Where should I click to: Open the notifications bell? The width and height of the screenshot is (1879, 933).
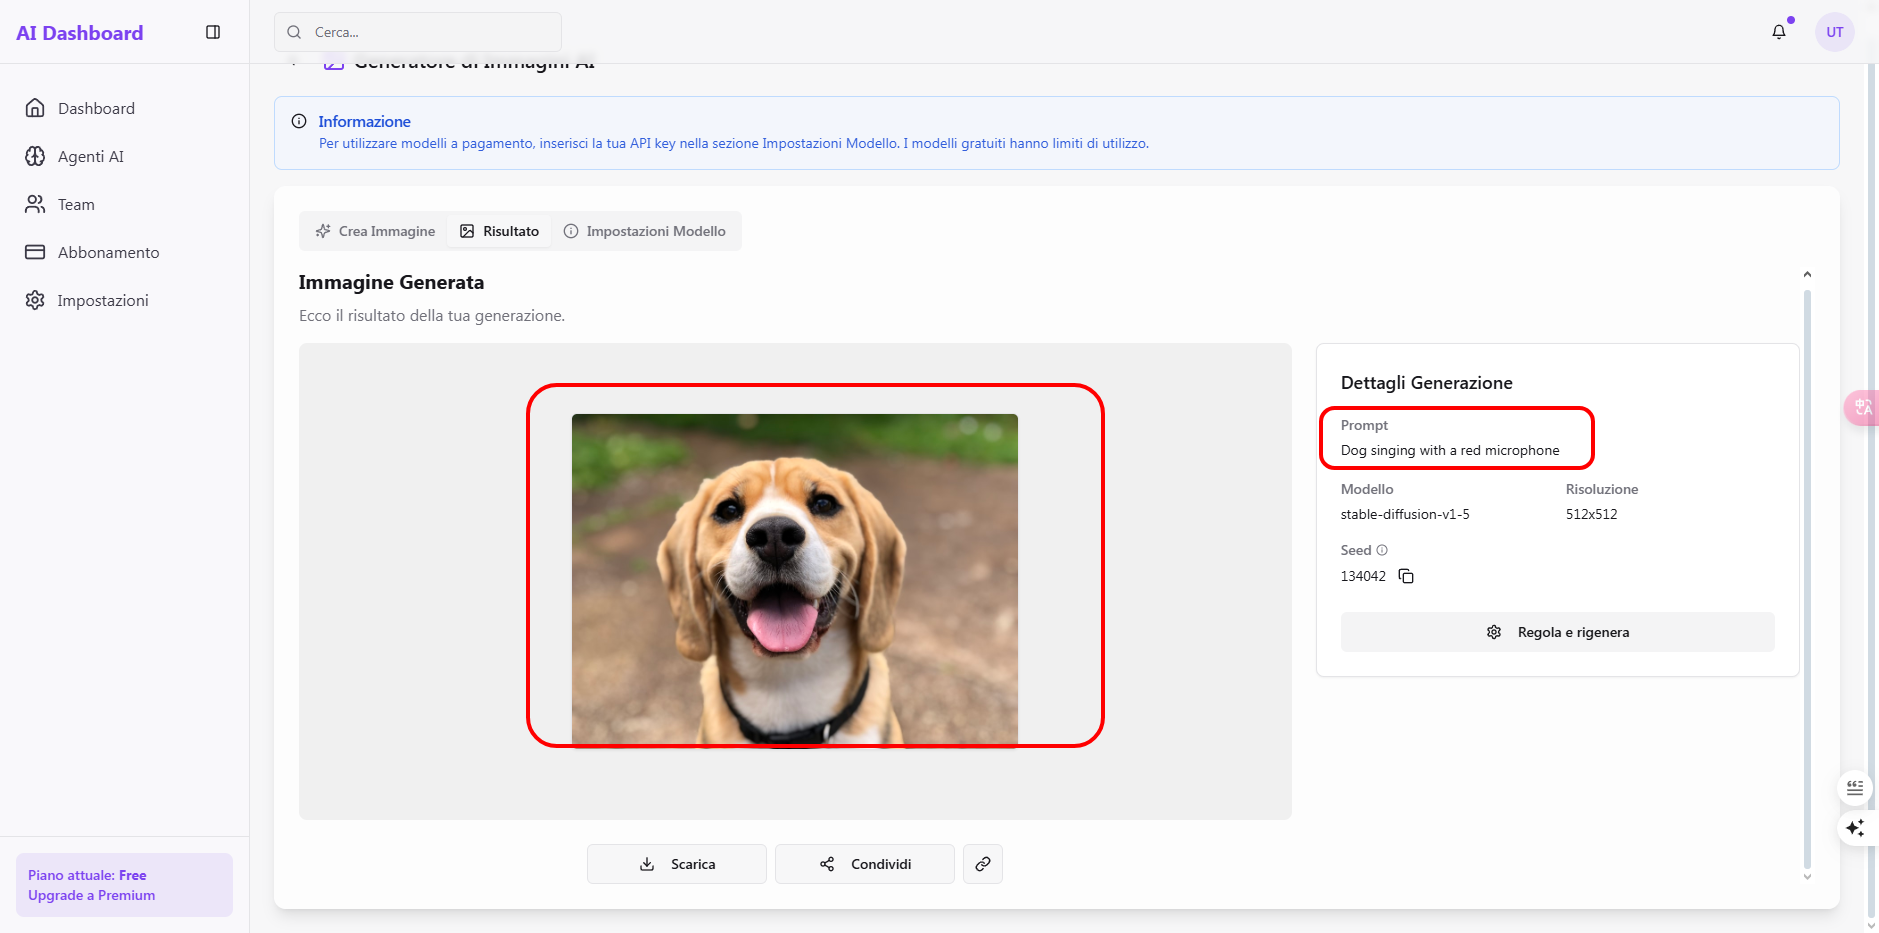1778,32
